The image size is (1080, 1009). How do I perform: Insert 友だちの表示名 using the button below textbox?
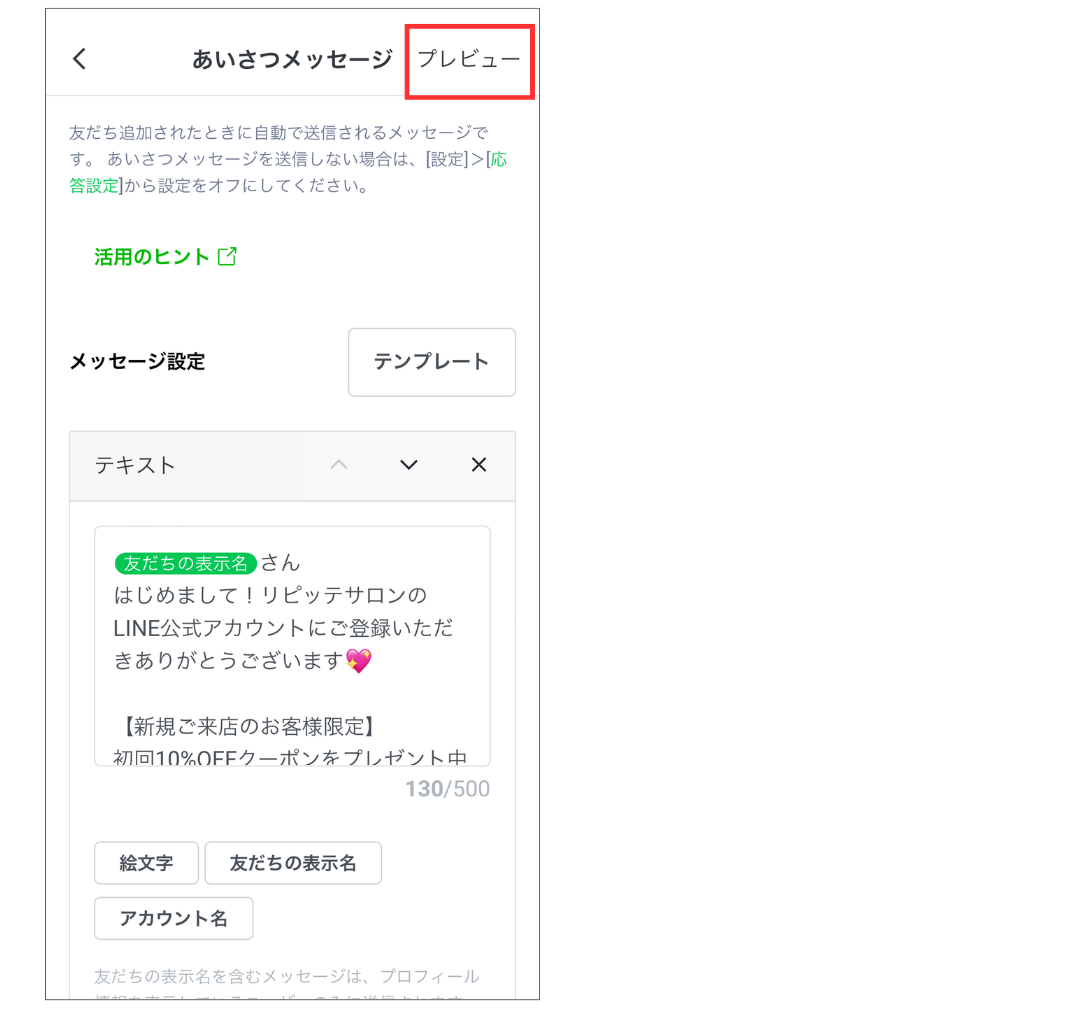tap(293, 863)
